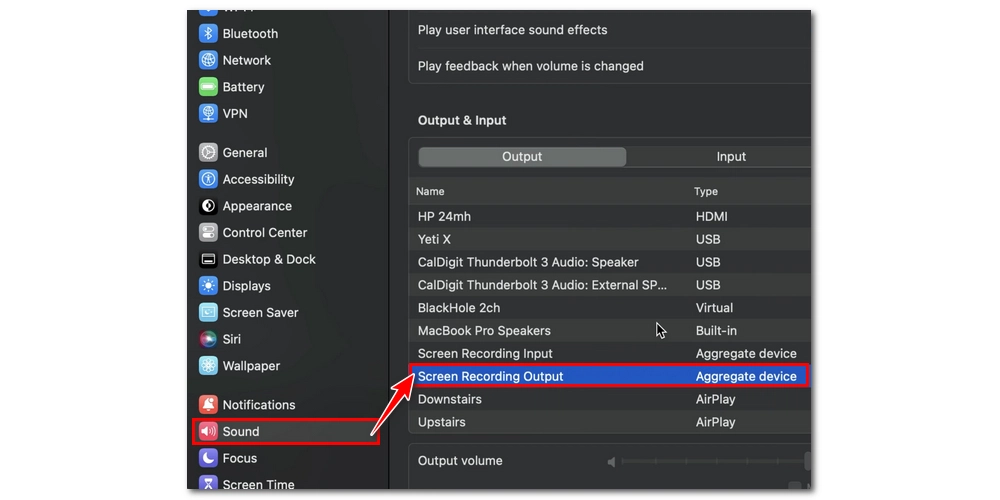Select the Displays sun icon
1000x500 pixels.
pos(208,286)
